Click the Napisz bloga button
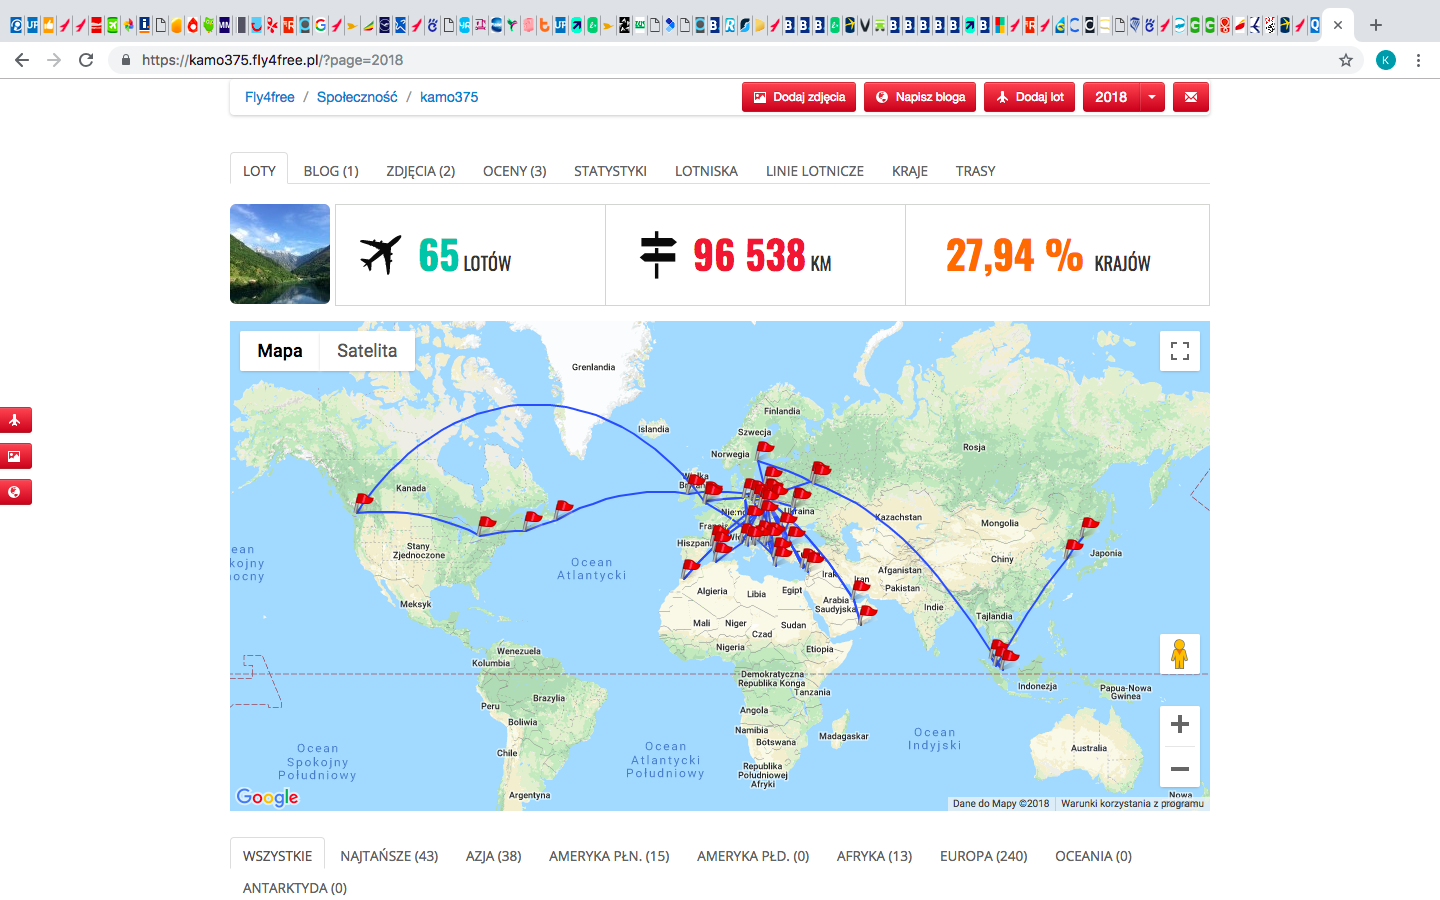 (920, 97)
